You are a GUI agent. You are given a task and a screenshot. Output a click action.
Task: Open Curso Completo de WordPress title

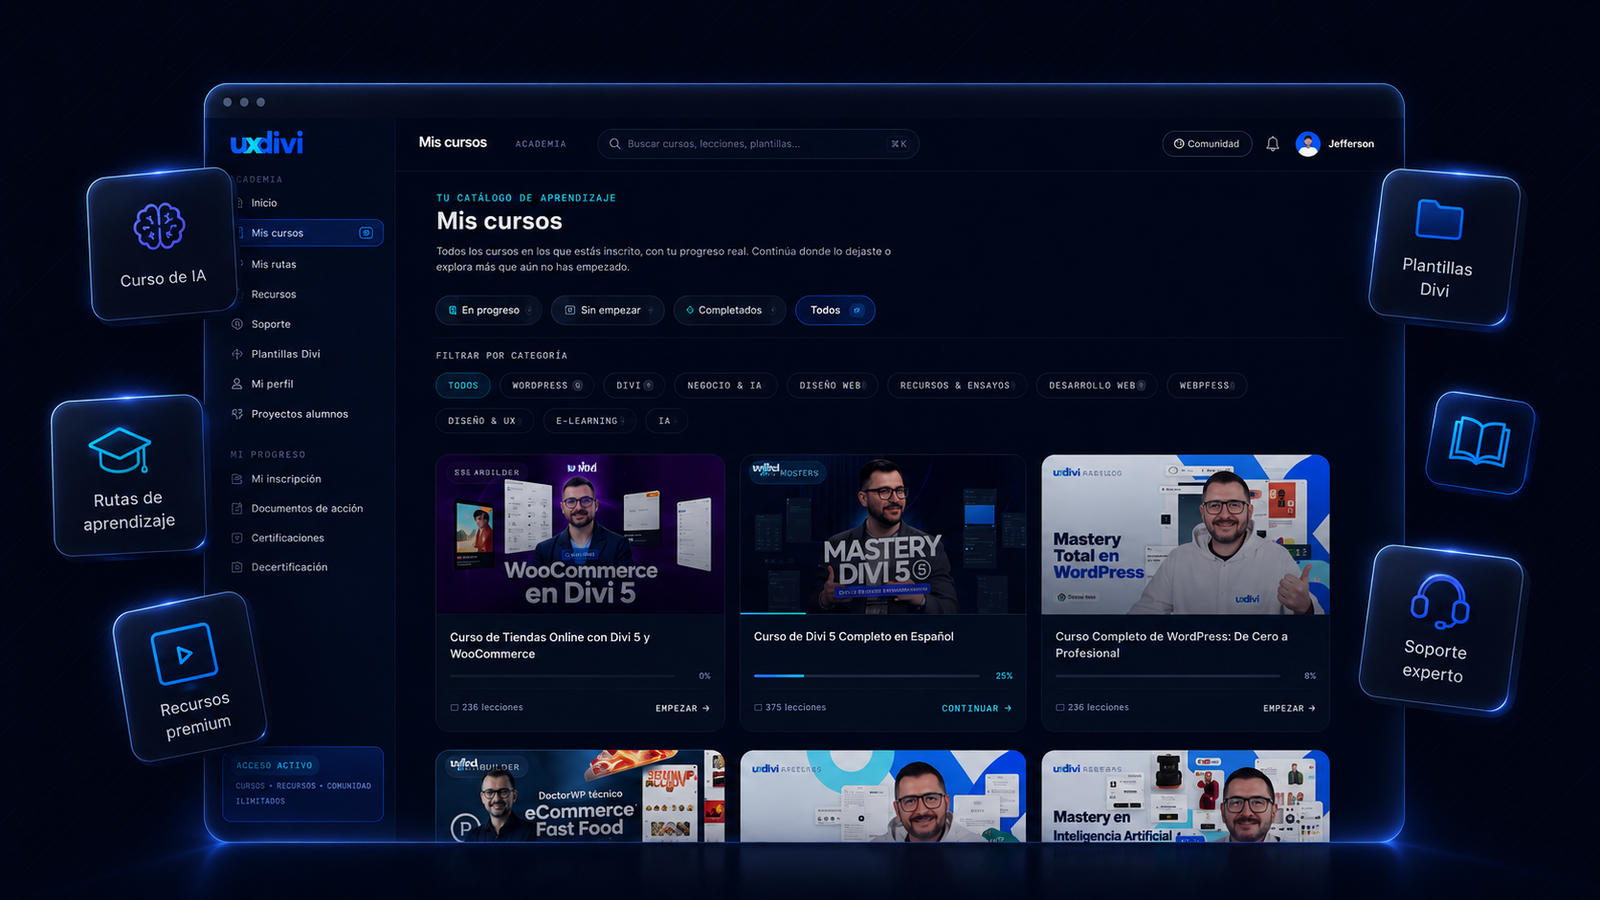pos(1171,644)
